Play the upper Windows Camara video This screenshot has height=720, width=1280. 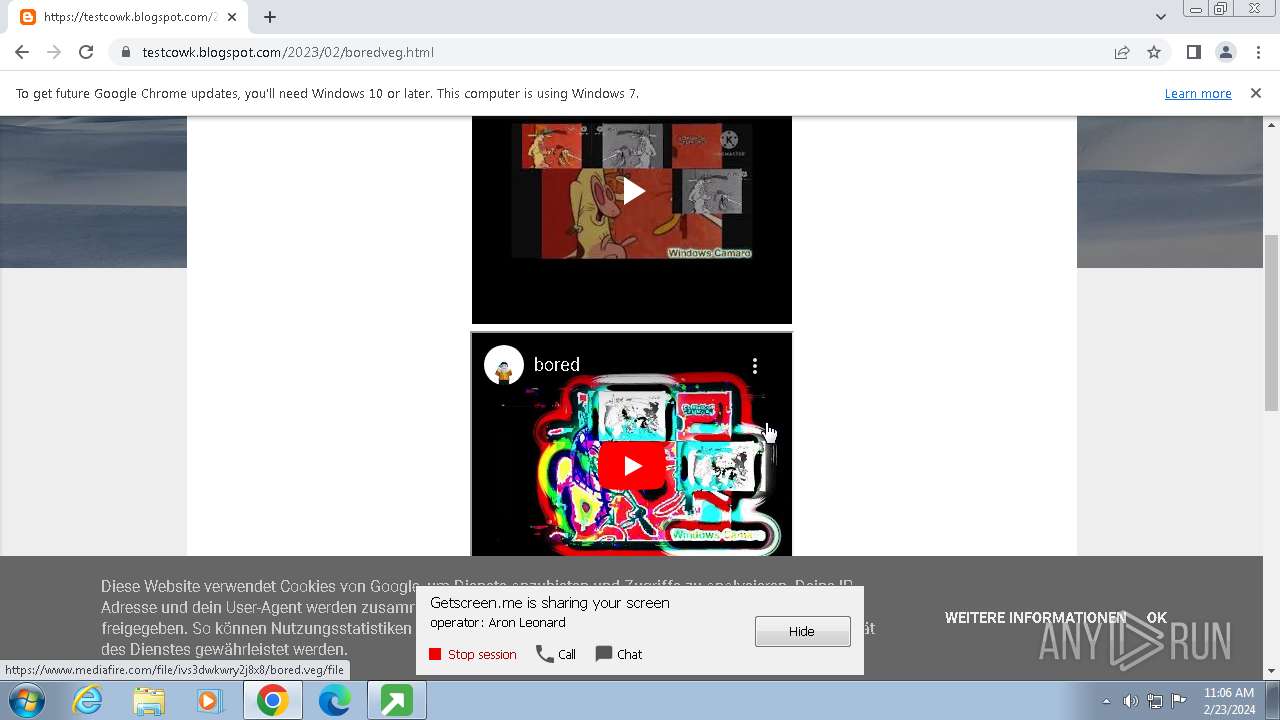click(x=632, y=190)
